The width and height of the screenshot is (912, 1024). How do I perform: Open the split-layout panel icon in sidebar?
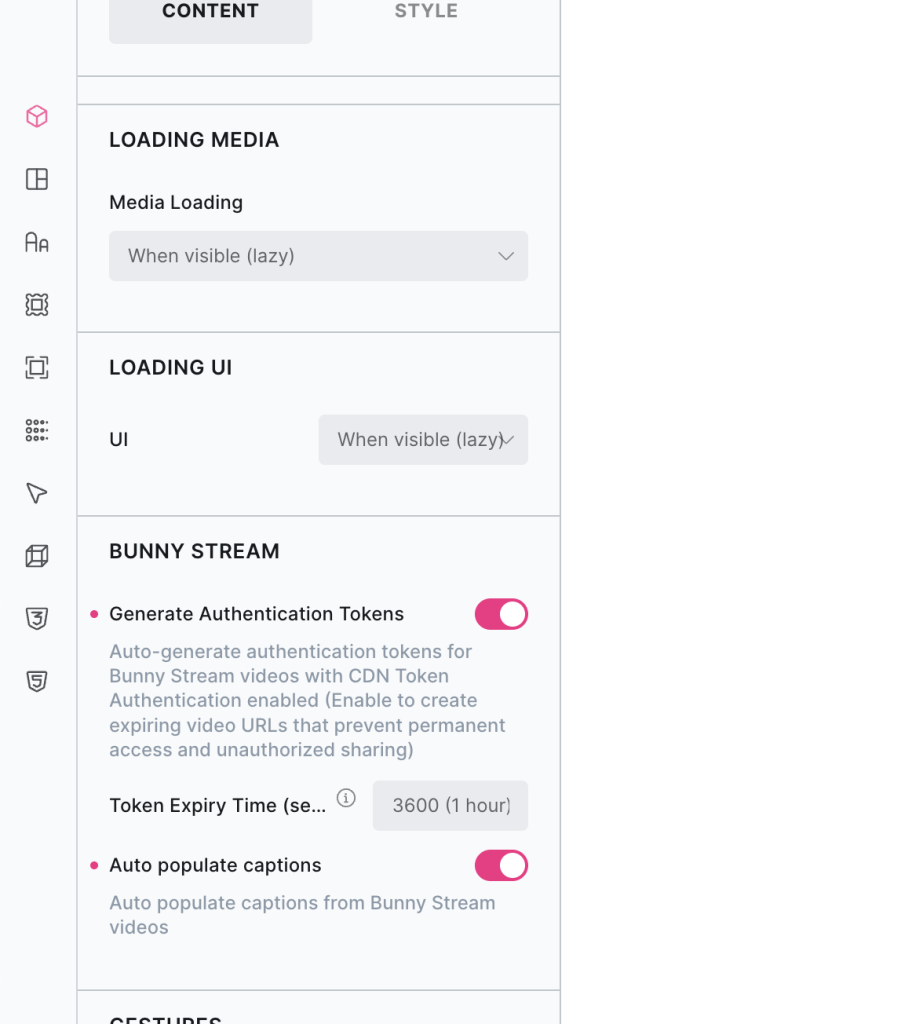coord(36,179)
